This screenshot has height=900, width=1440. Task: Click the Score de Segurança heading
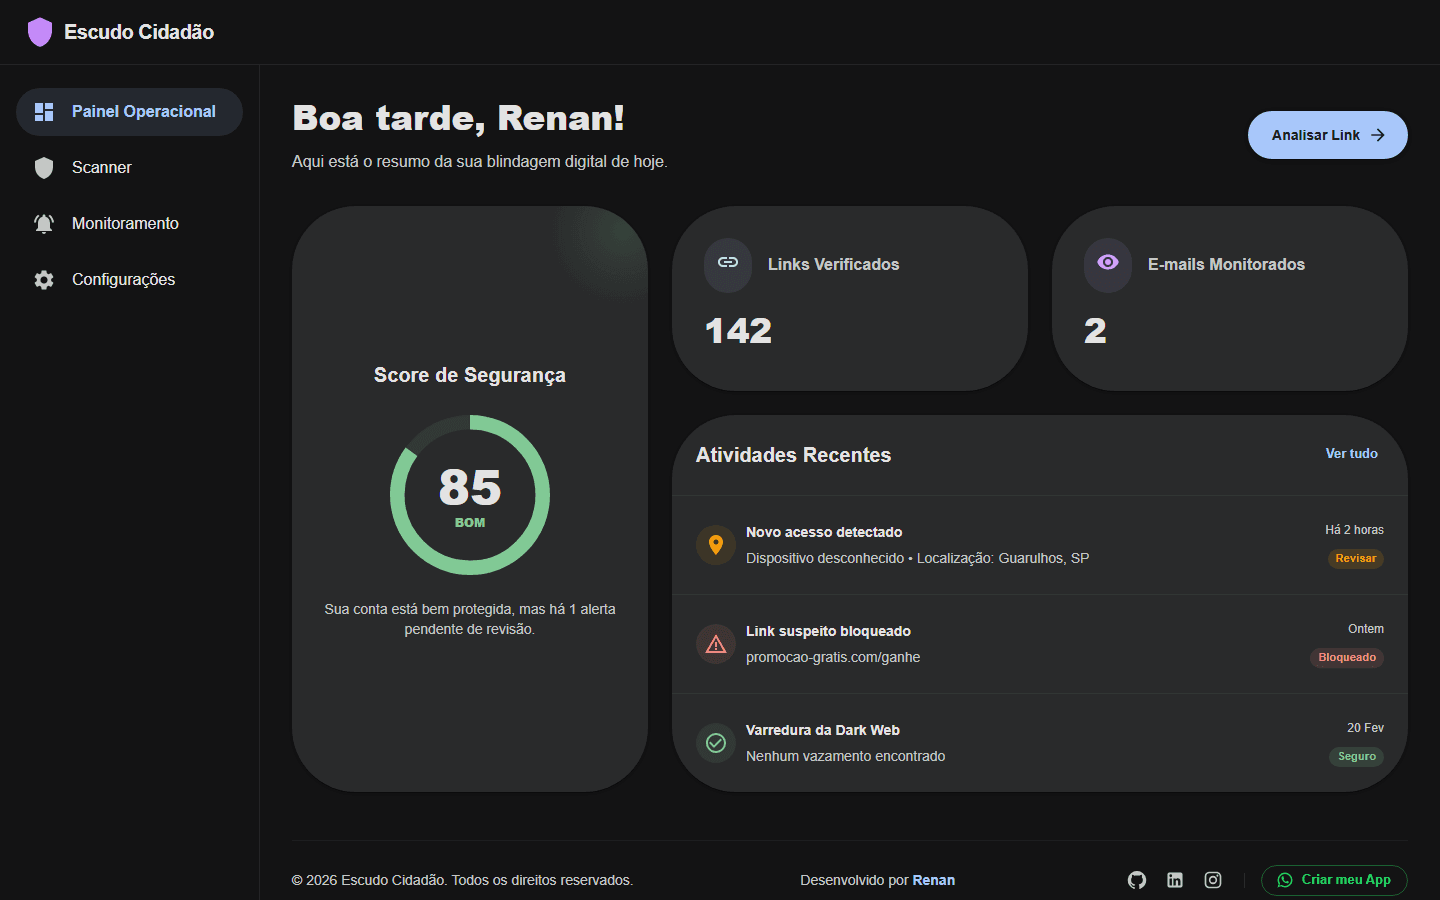(470, 375)
